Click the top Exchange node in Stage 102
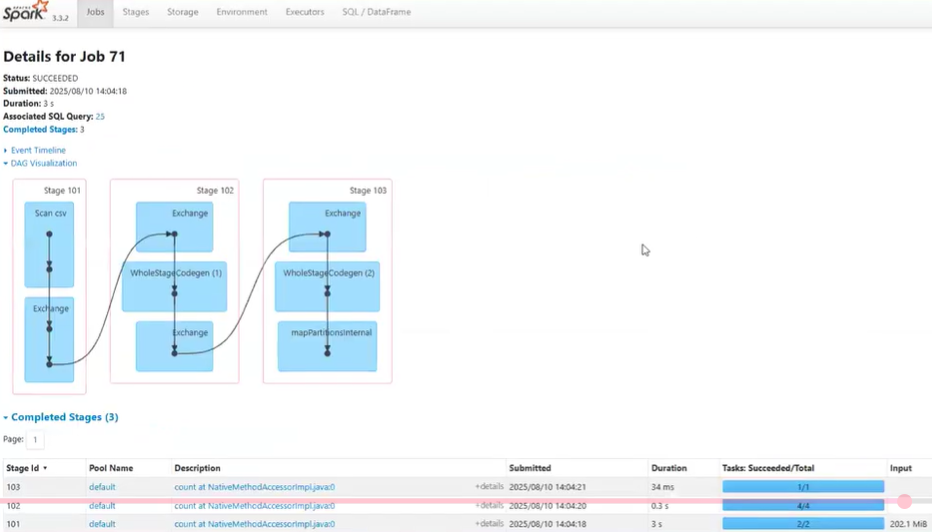 point(175,227)
